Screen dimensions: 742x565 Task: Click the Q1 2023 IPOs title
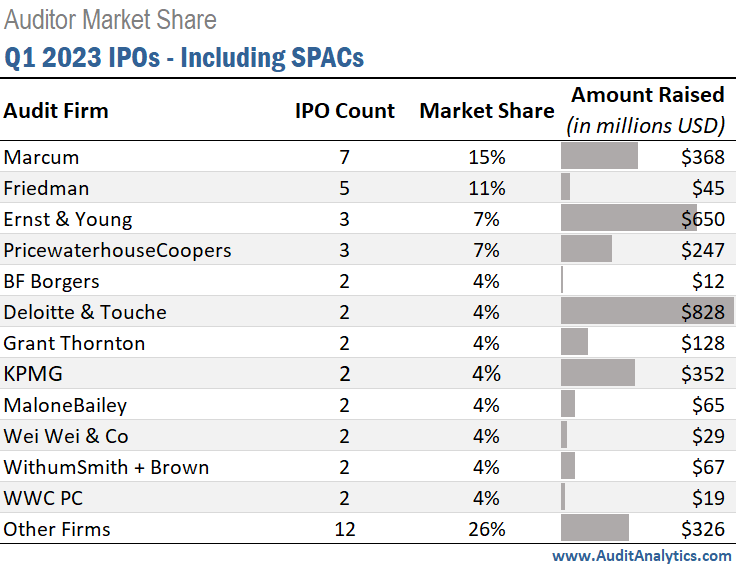[x=184, y=57]
